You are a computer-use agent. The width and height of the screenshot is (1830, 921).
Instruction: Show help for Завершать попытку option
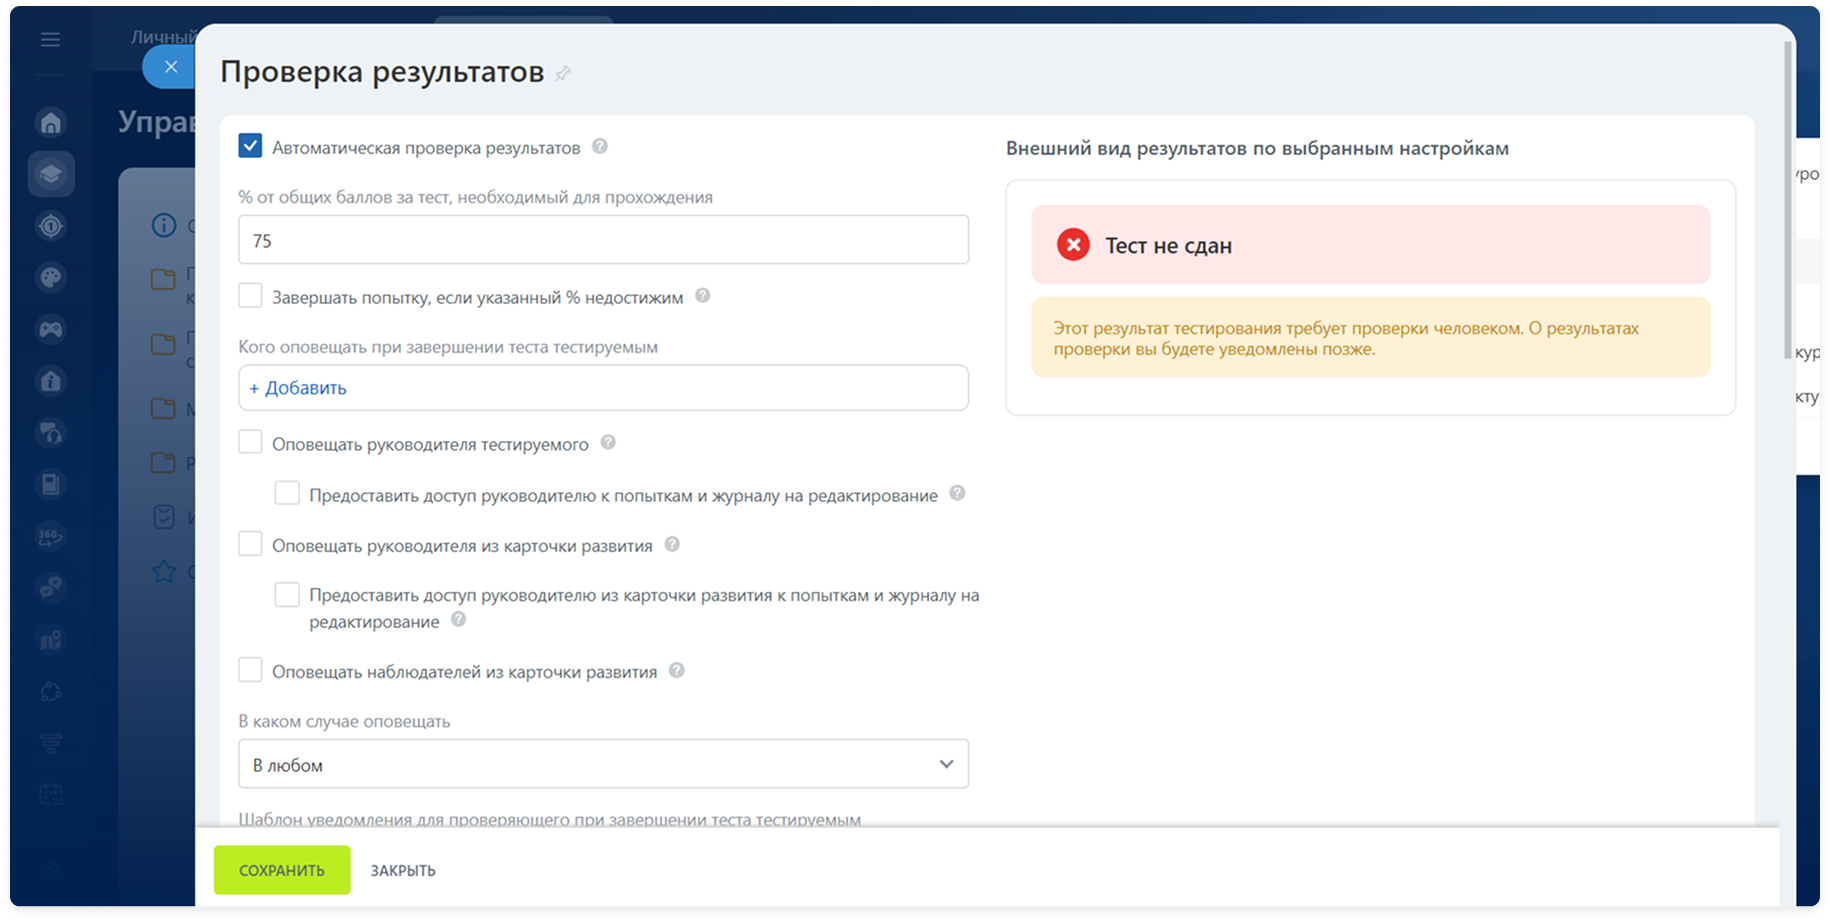coord(703,296)
